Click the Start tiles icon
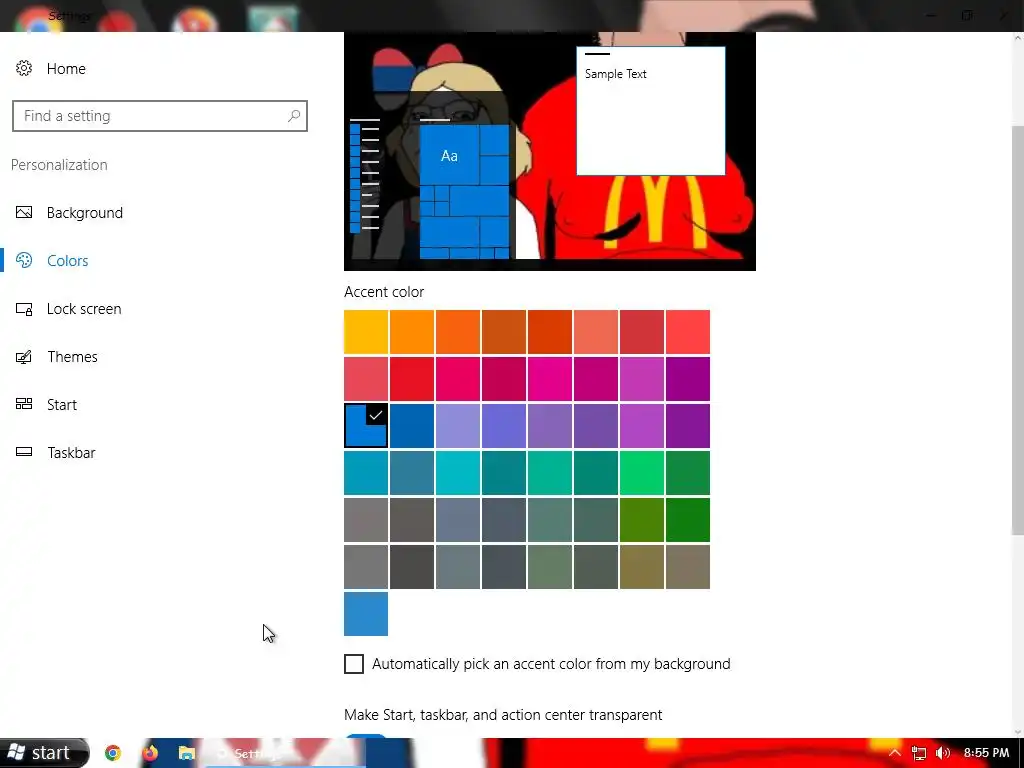The height and width of the screenshot is (768, 1024). (x=24, y=404)
